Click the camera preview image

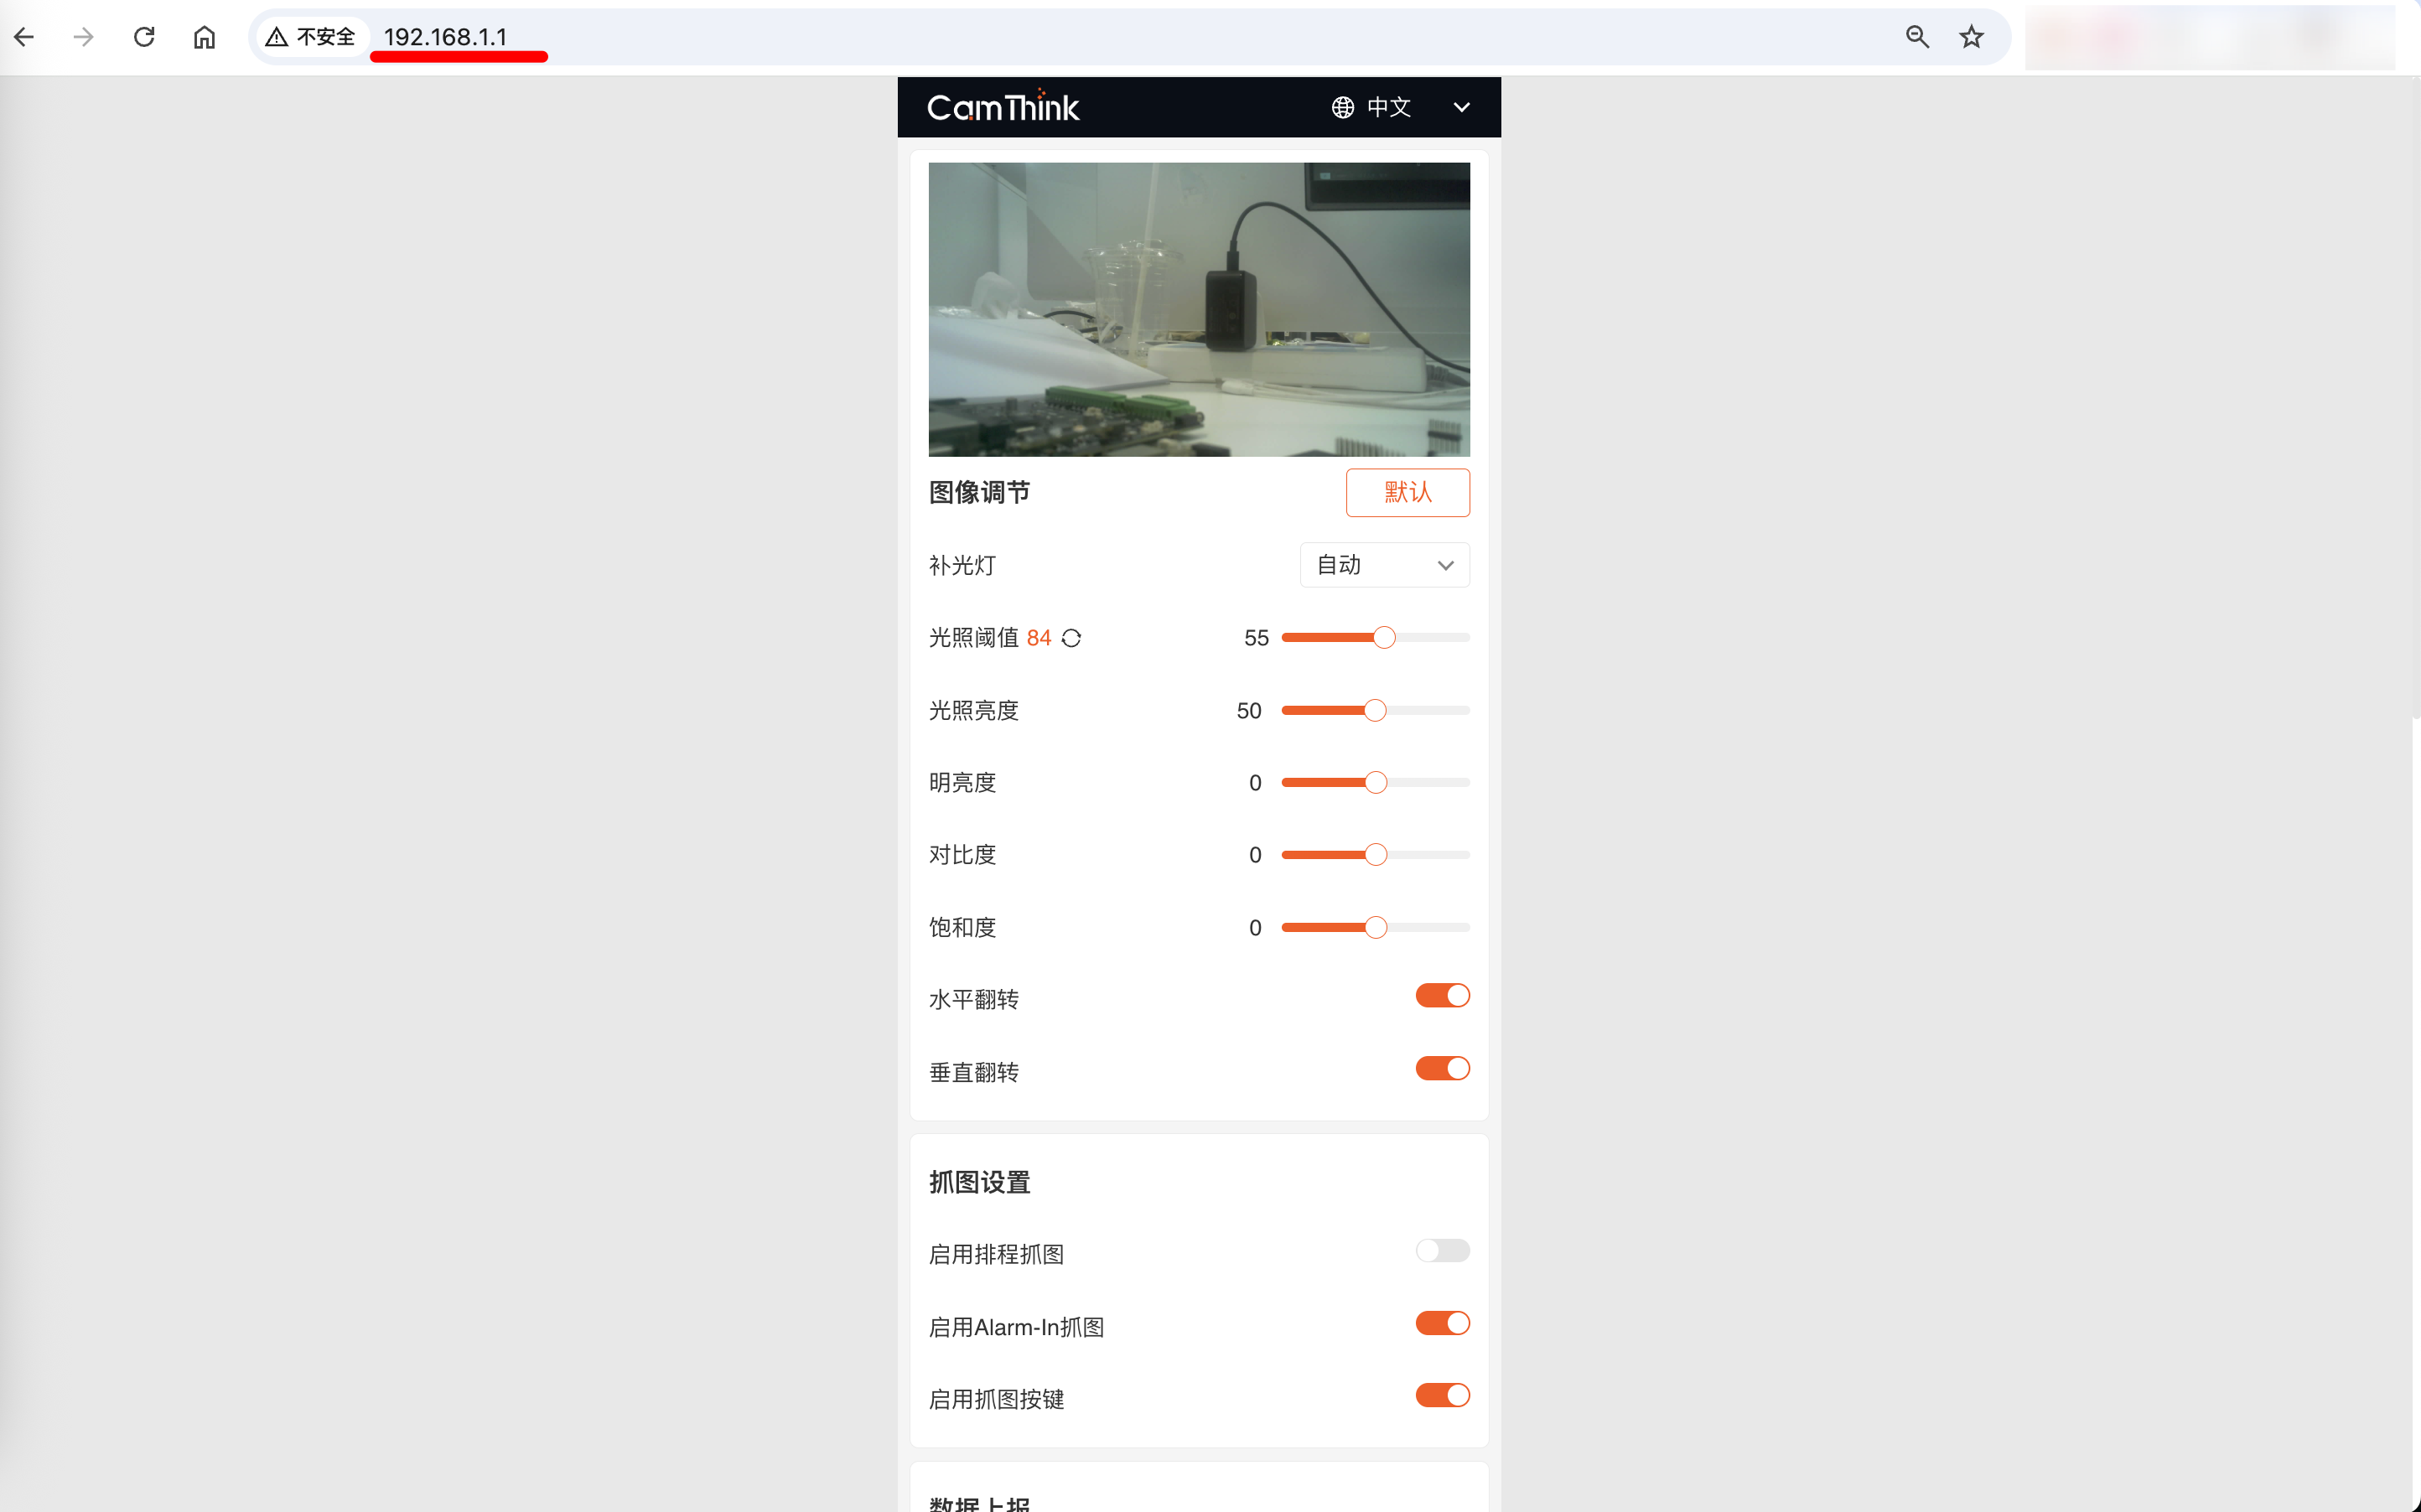(x=1198, y=309)
